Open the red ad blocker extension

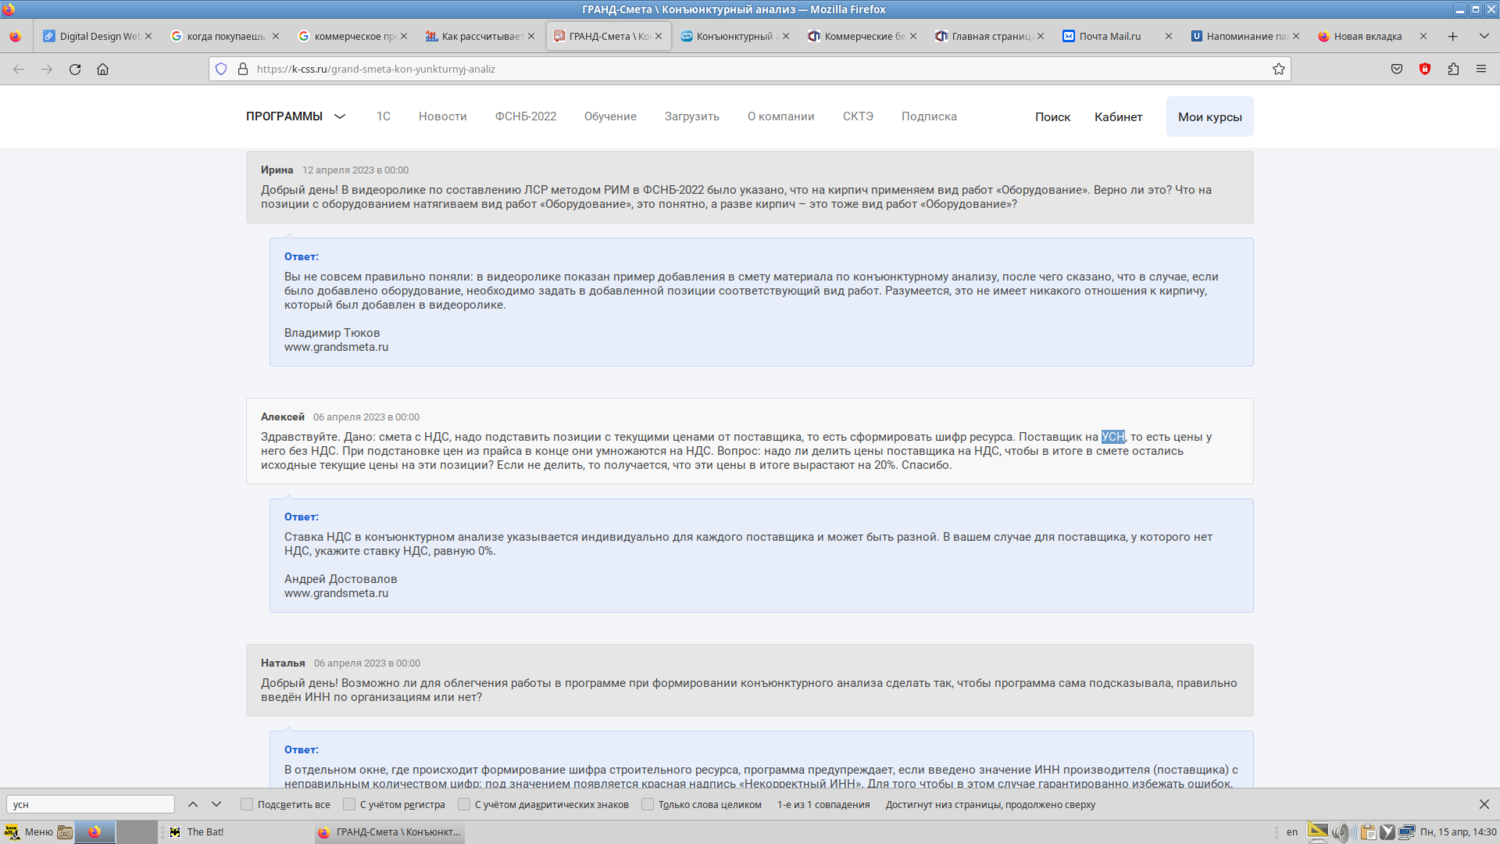[1425, 69]
